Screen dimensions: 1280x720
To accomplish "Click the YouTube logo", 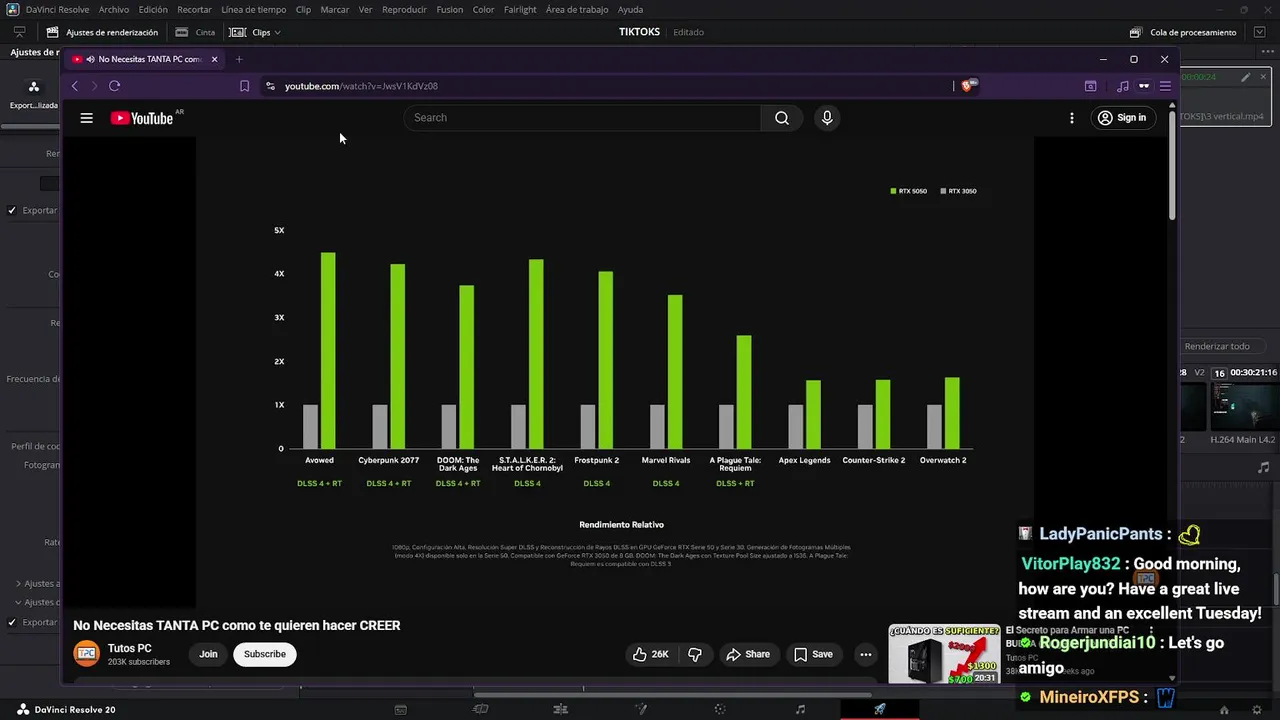I will (142, 118).
